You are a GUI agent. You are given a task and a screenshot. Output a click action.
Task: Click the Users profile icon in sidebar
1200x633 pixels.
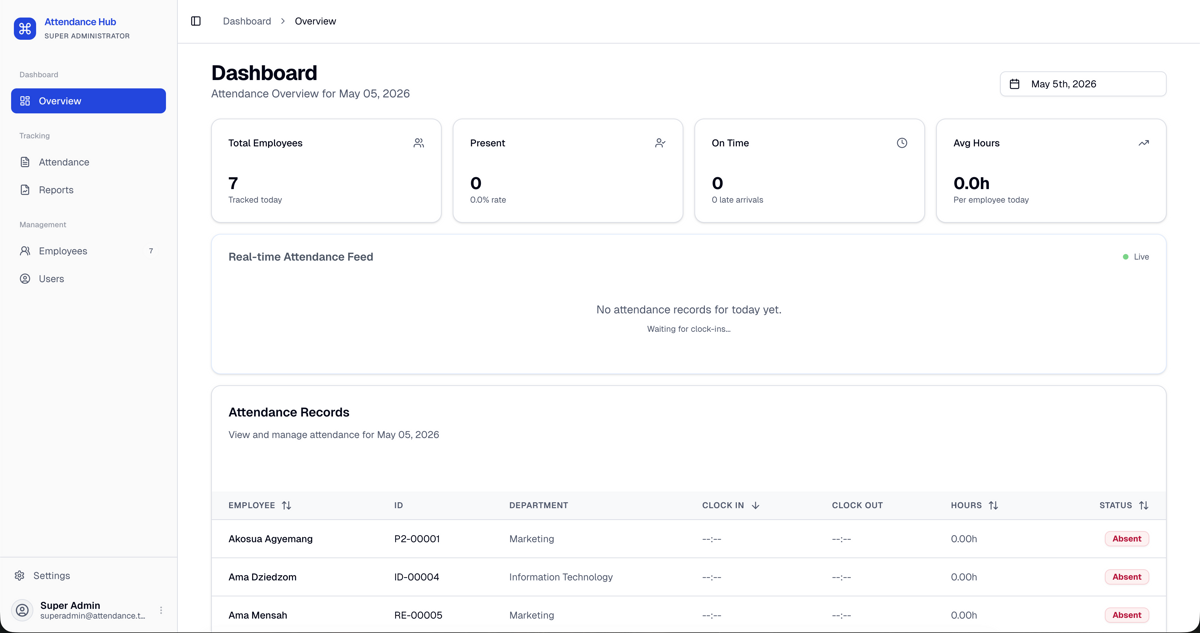click(x=25, y=279)
